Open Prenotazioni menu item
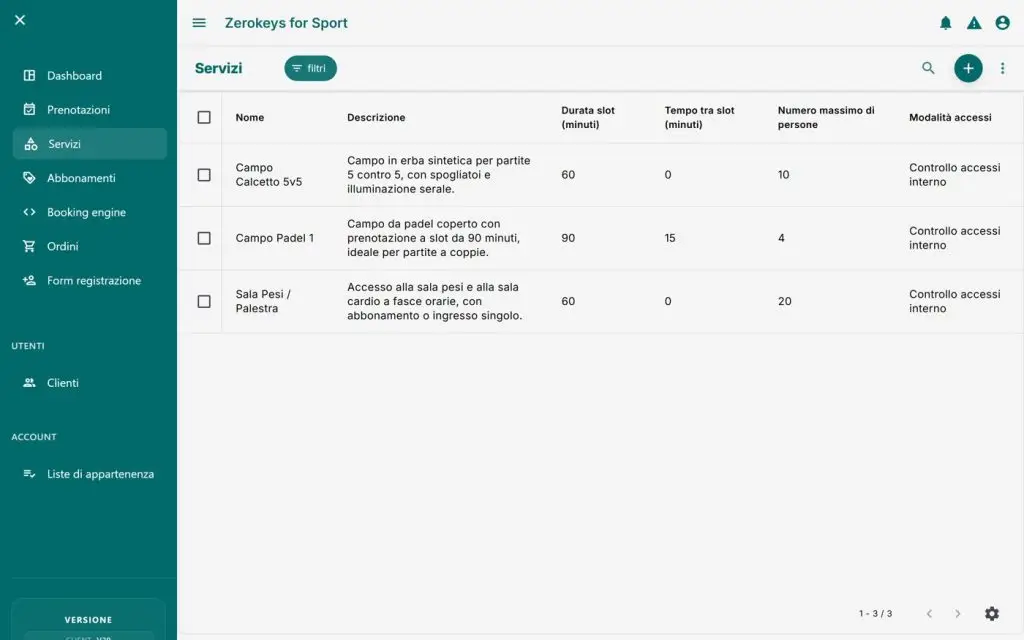The width and height of the screenshot is (1024, 640). click(89, 109)
